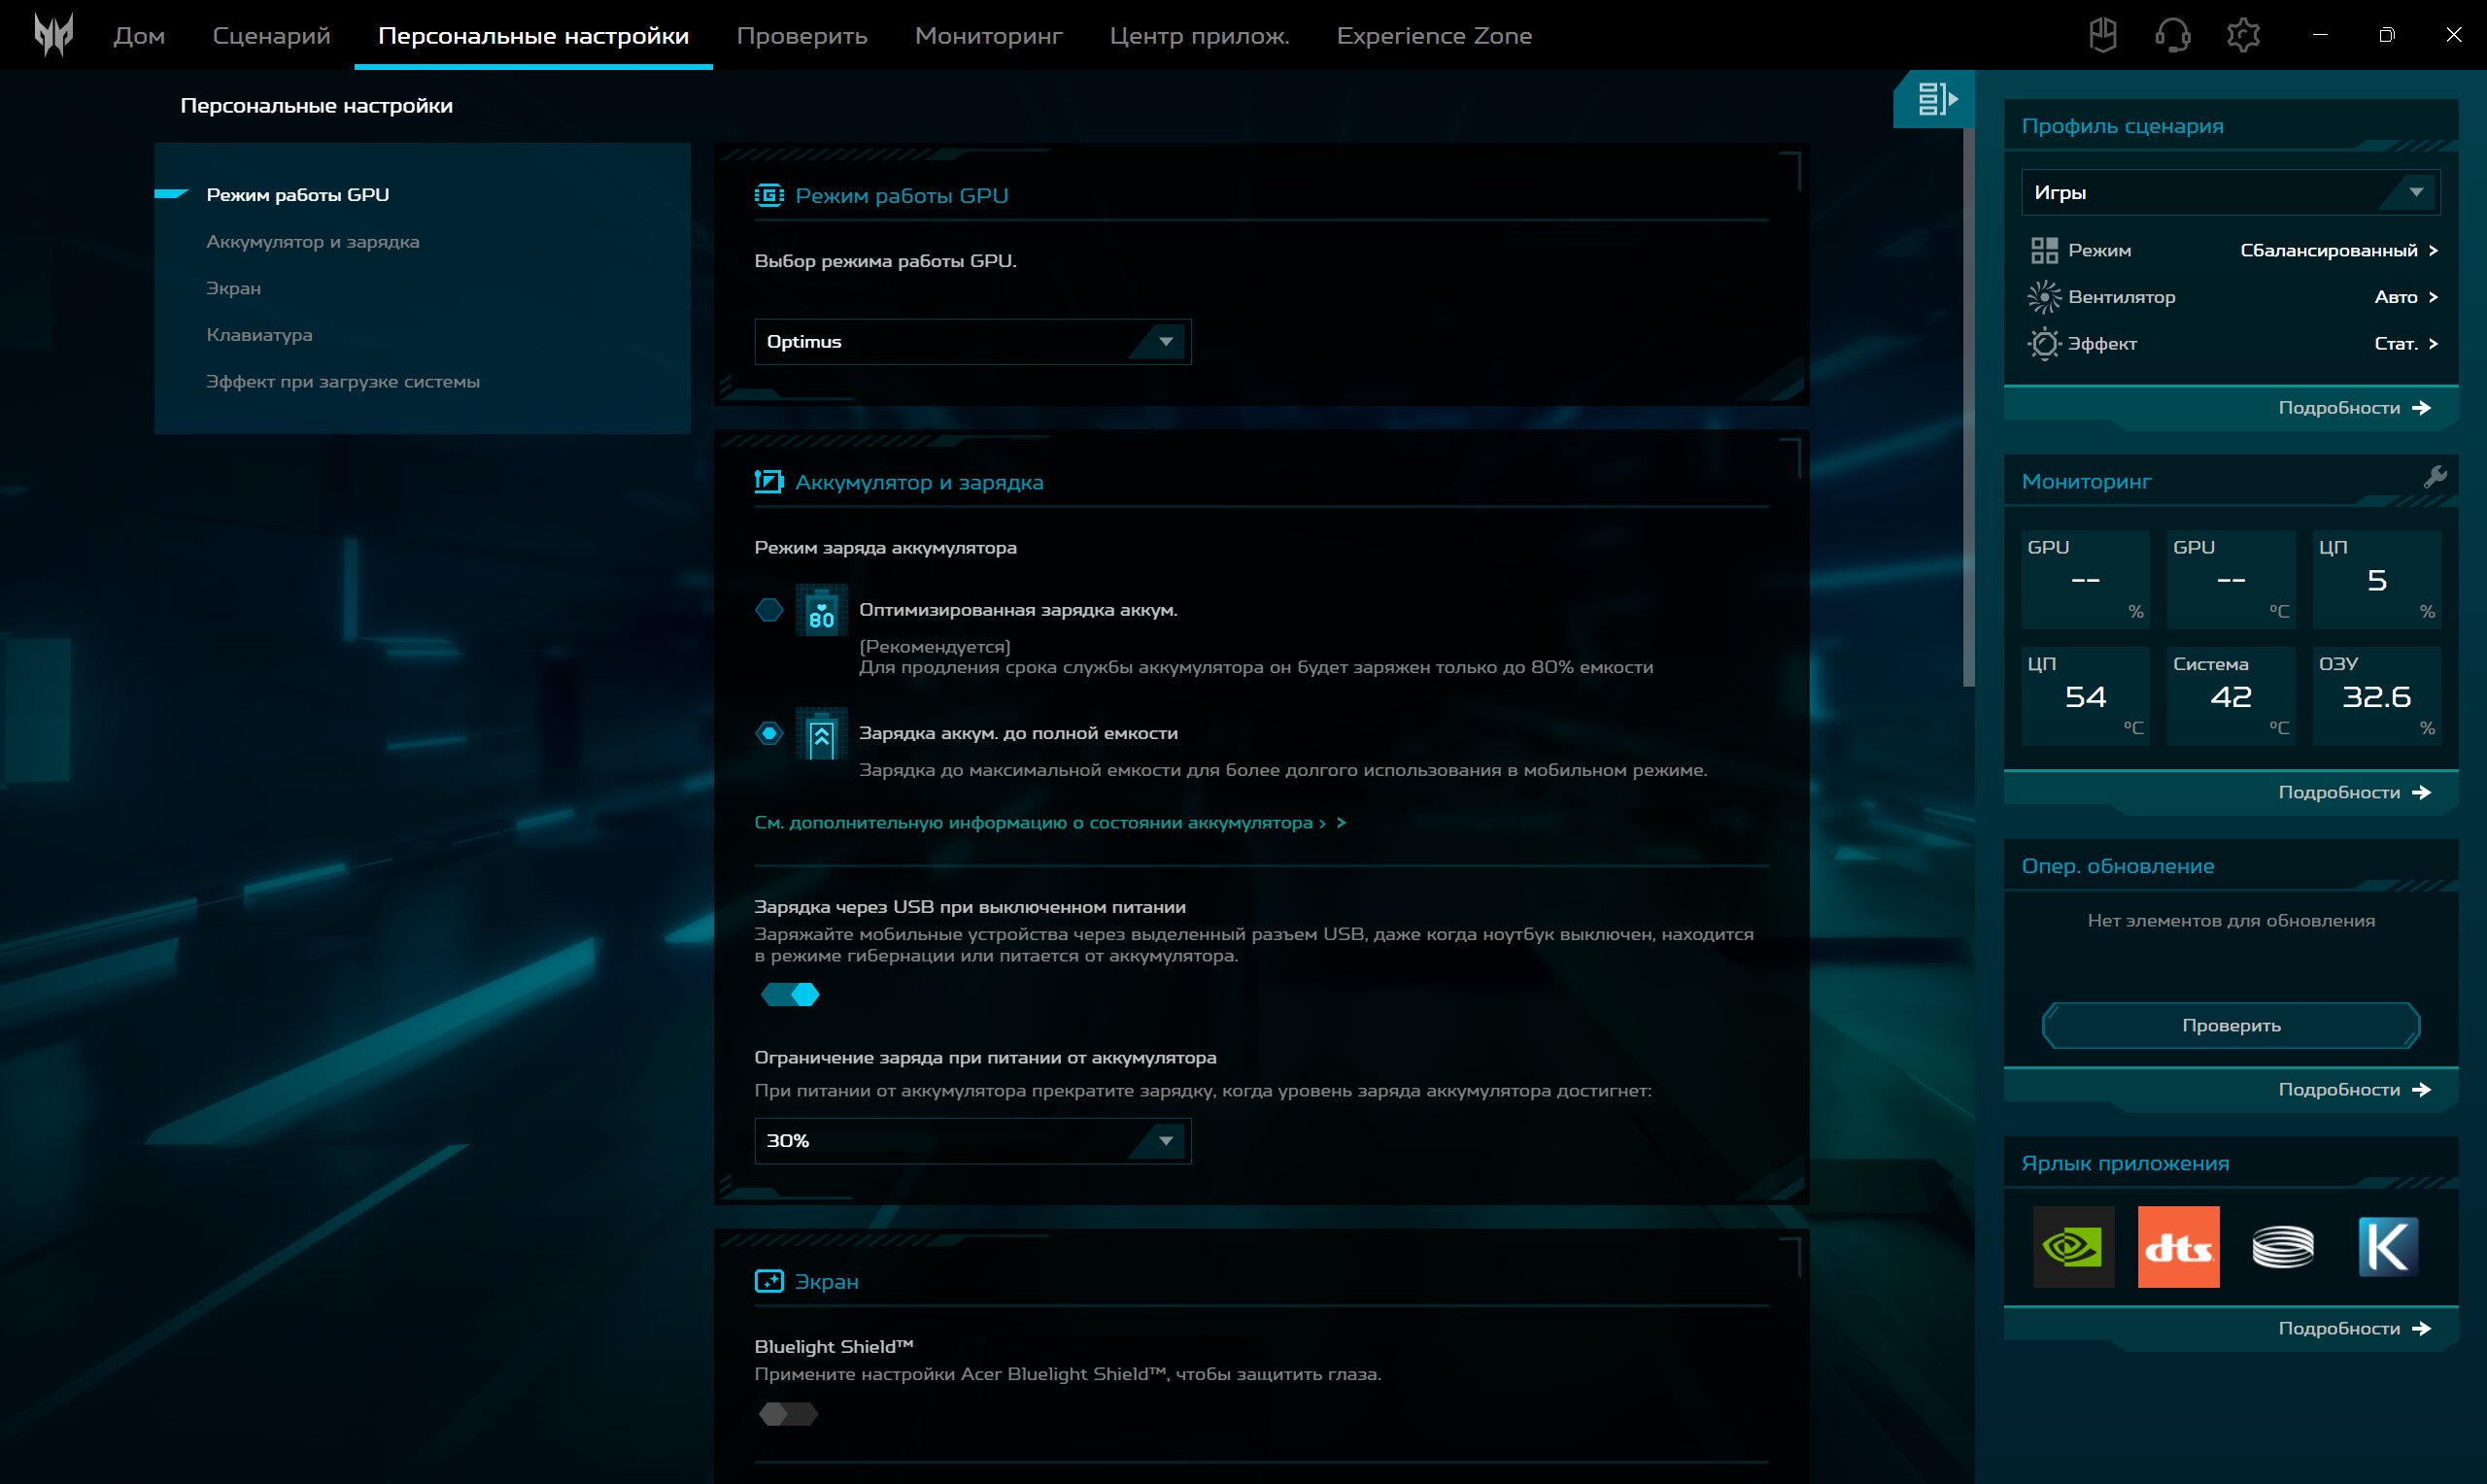Expand the Сбалансированный mode option
Screen dimensions: 2487x1484
coord(2339,250)
